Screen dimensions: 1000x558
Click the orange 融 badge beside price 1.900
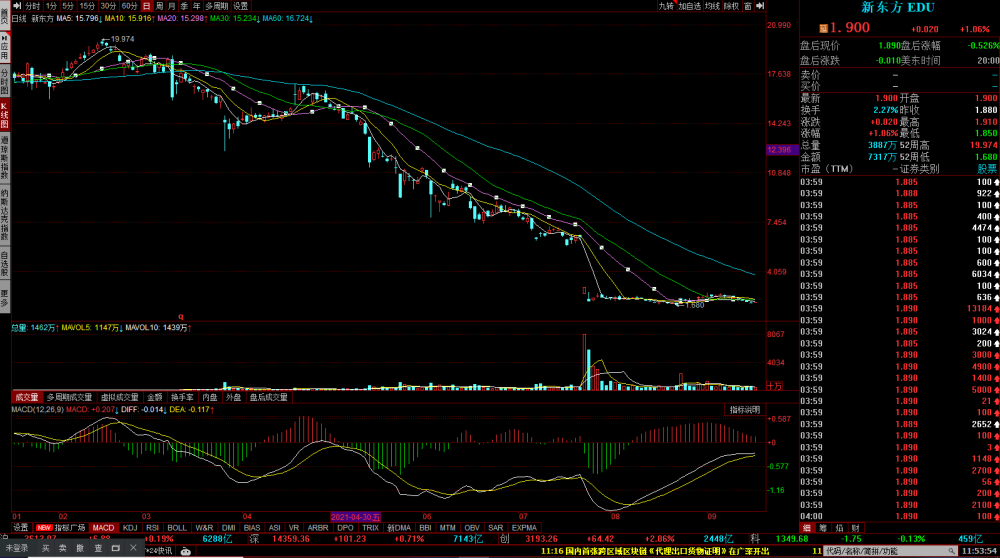click(823, 28)
